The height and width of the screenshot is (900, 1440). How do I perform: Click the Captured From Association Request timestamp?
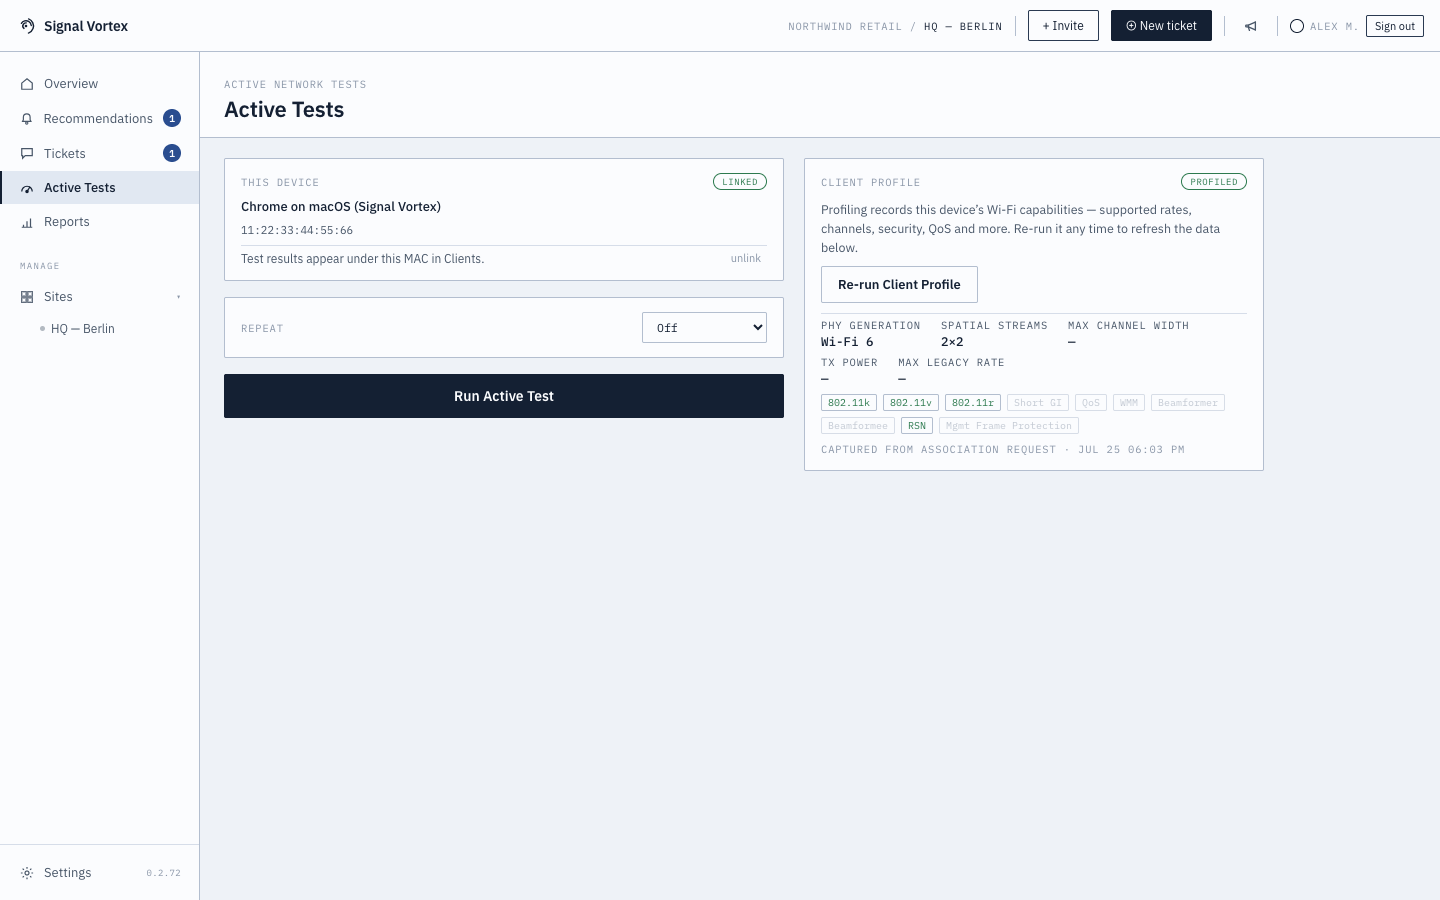point(1003,450)
